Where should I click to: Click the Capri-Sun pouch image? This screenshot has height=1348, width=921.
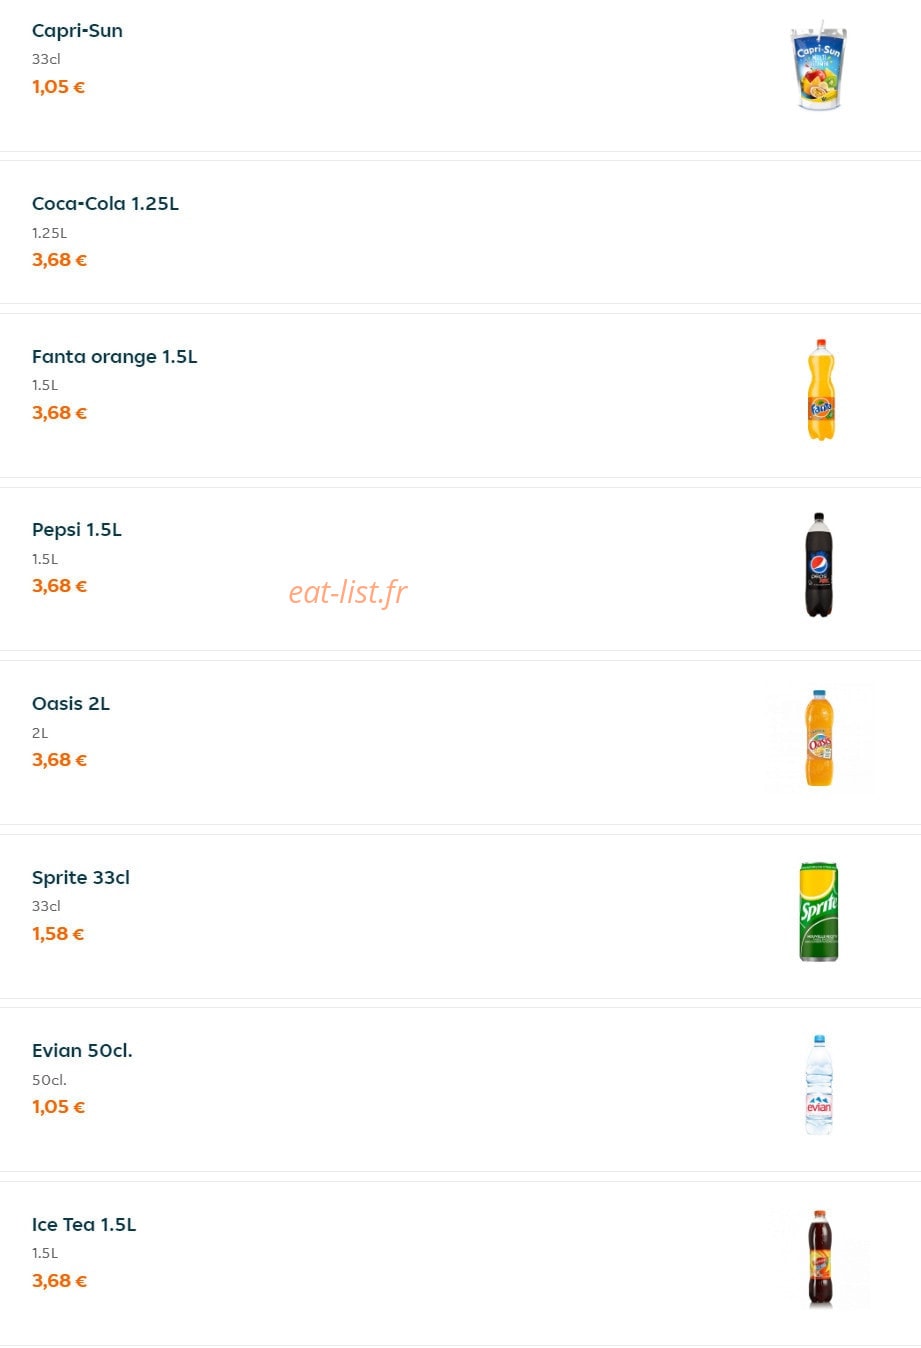(x=819, y=65)
